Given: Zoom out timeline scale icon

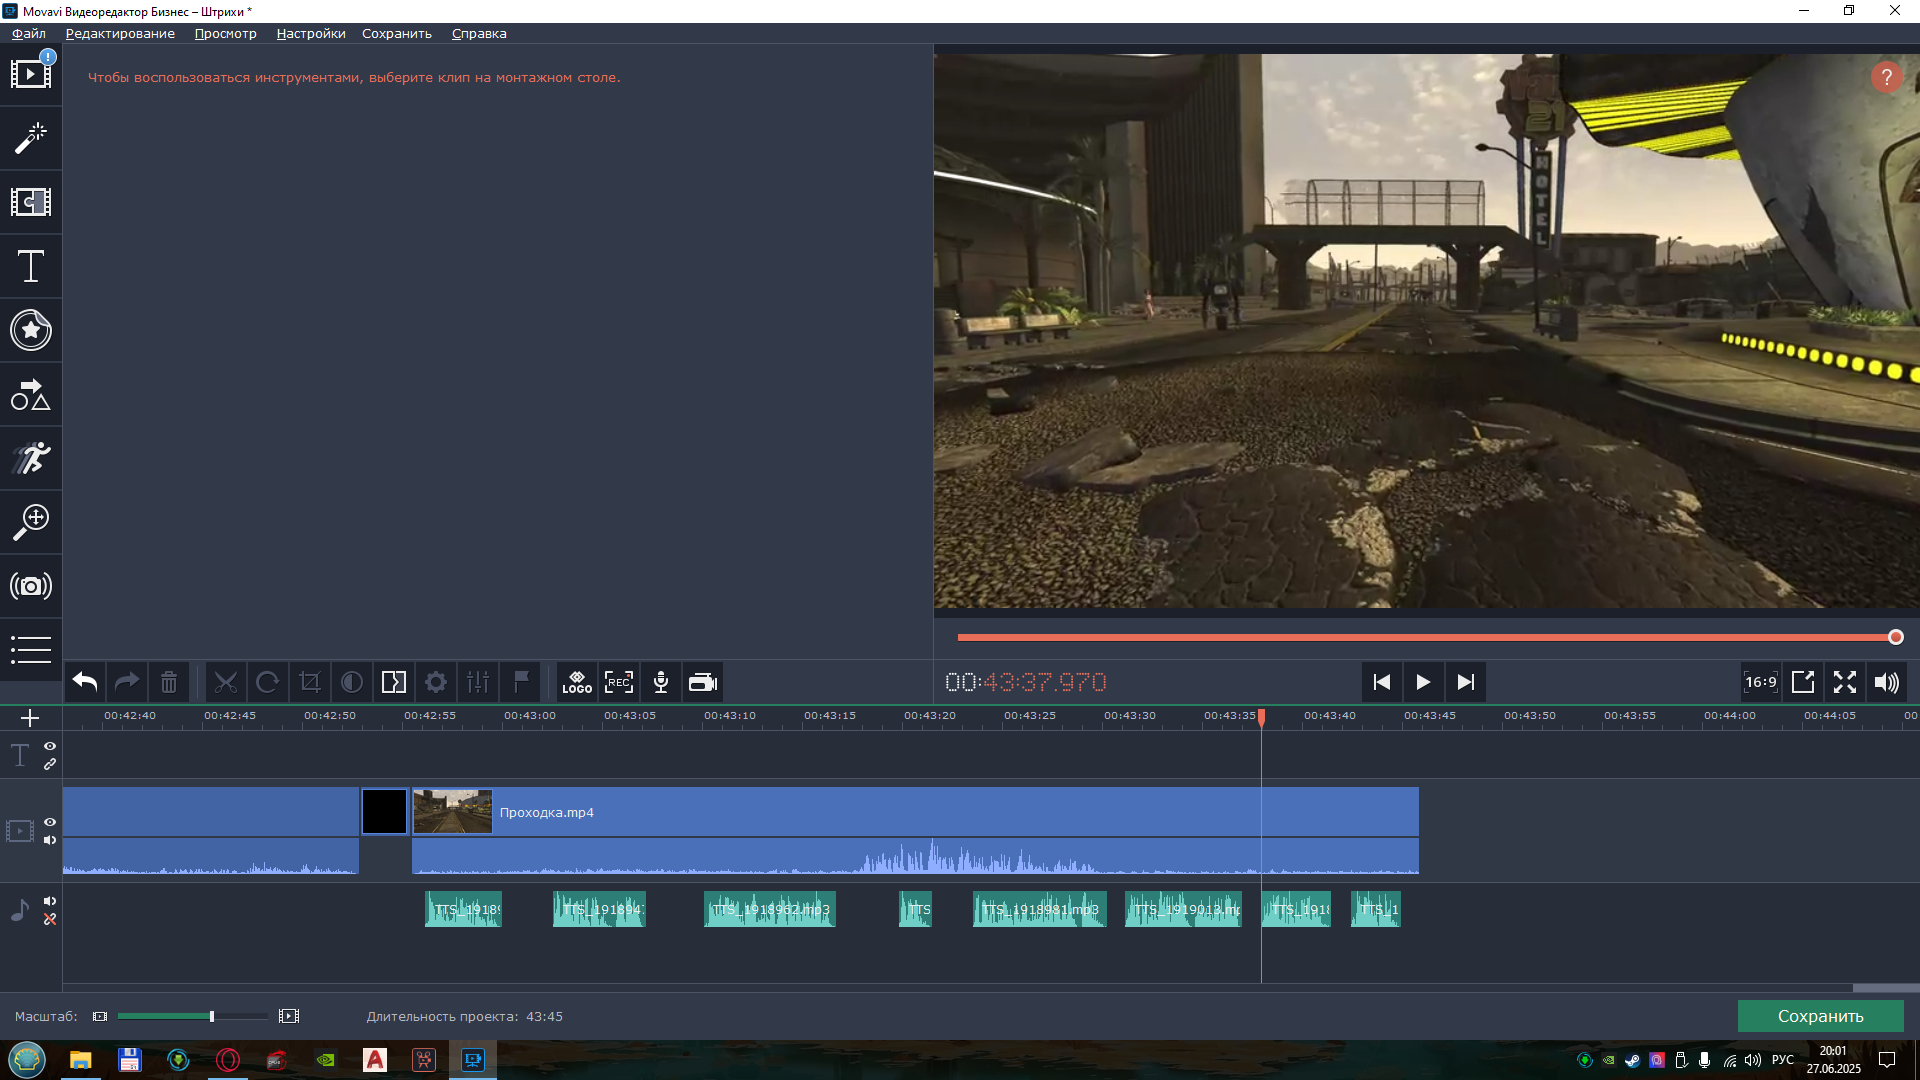Looking at the screenshot, I should click(x=100, y=1016).
